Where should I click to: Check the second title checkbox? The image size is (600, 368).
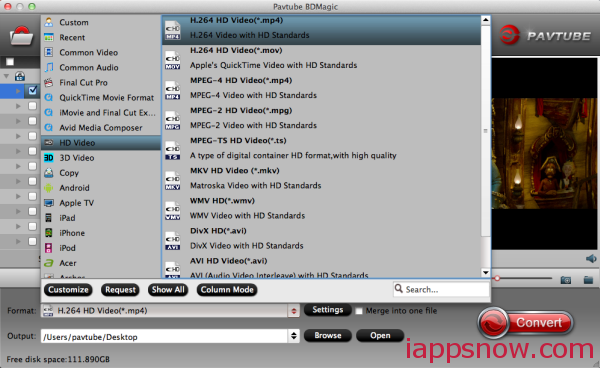[33, 106]
